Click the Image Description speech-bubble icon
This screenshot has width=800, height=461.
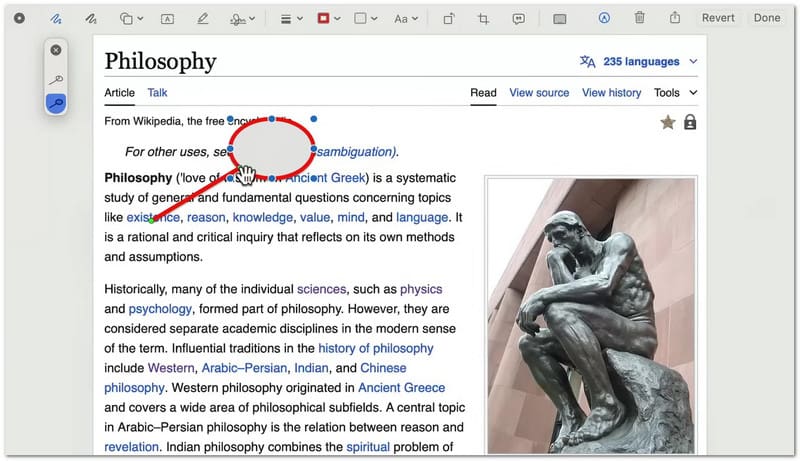(x=518, y=19)
